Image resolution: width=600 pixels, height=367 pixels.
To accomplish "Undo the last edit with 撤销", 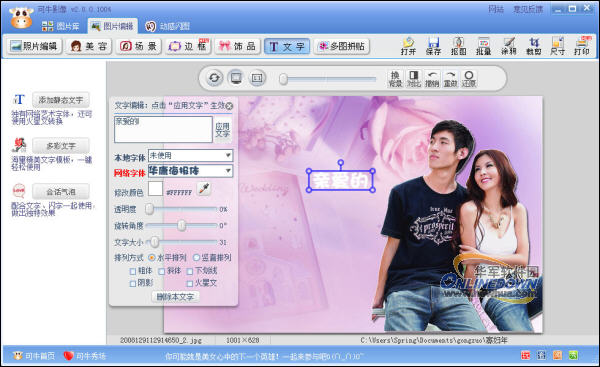I will tap(432, 79).
